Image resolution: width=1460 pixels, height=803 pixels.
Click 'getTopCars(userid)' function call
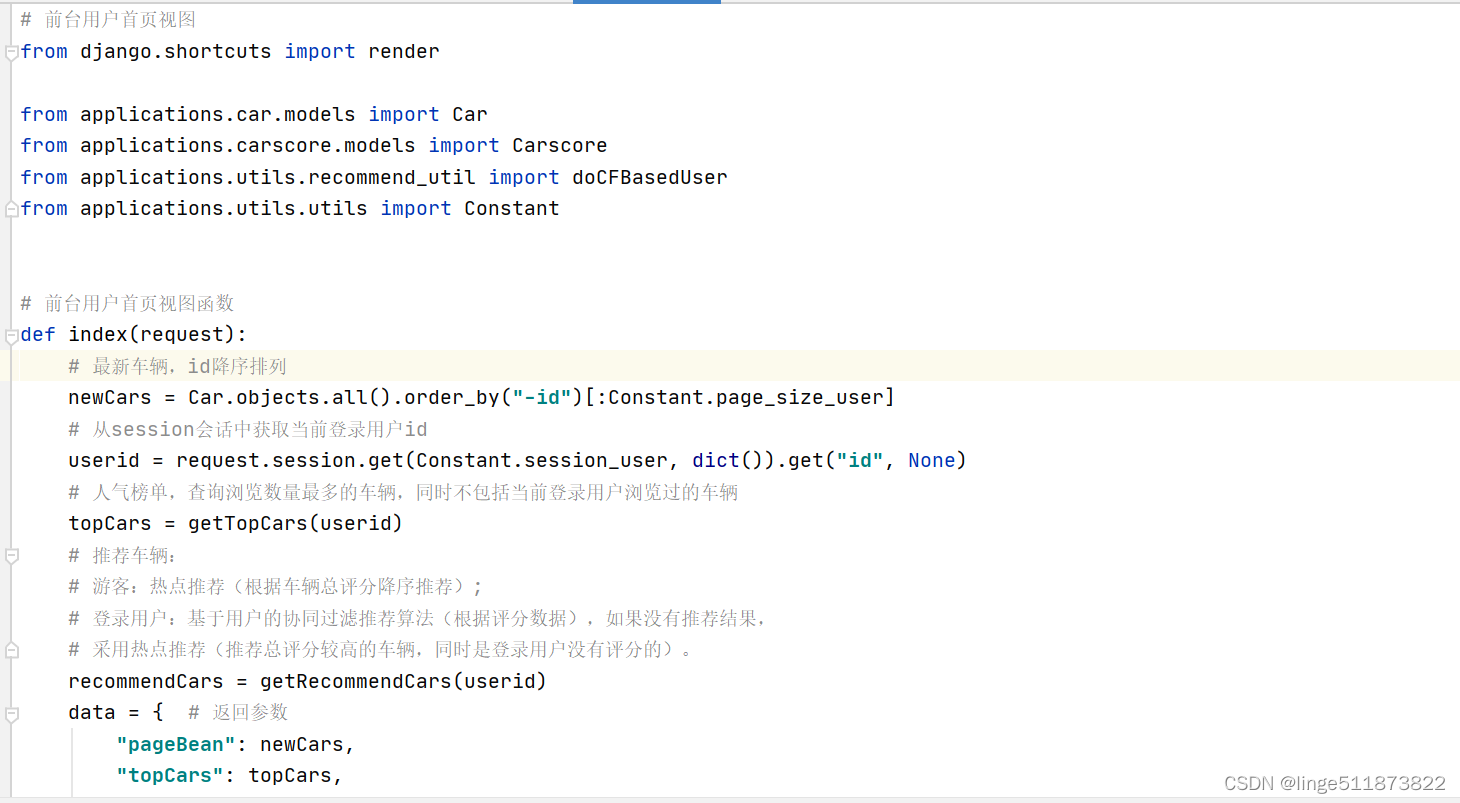click(x=295, y=523)
